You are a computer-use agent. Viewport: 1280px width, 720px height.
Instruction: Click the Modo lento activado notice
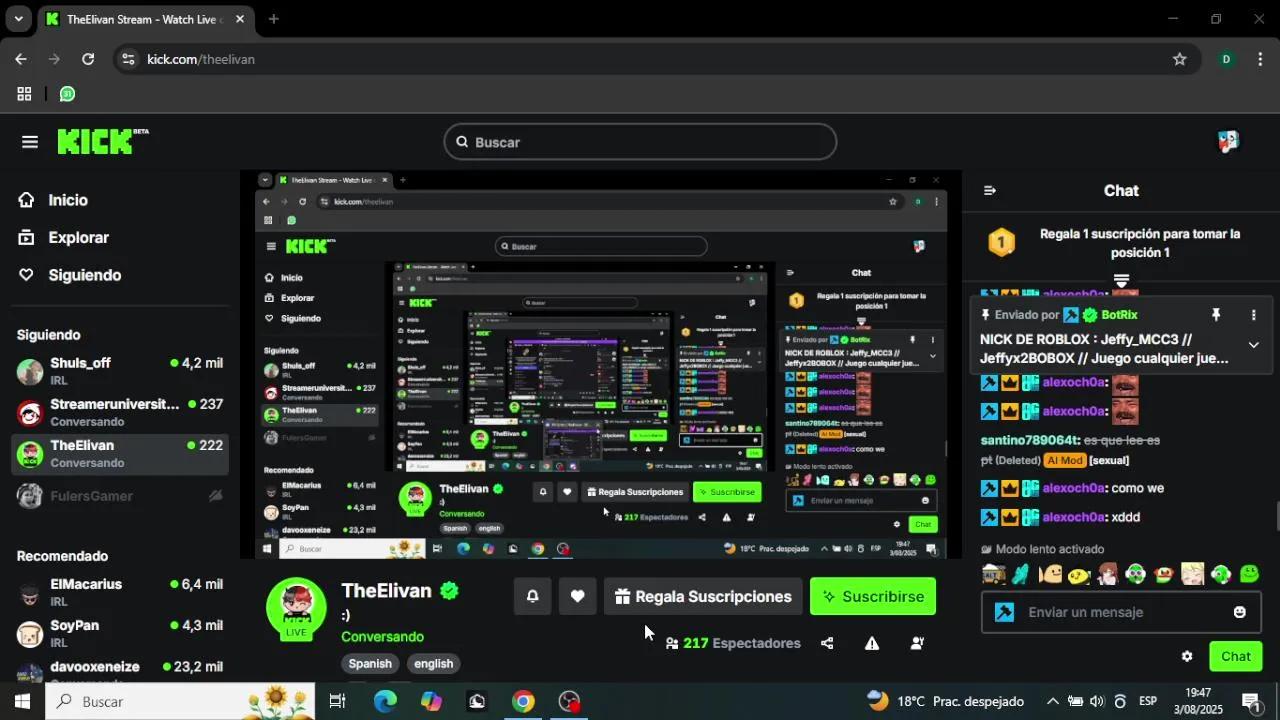click(1042, 549)
